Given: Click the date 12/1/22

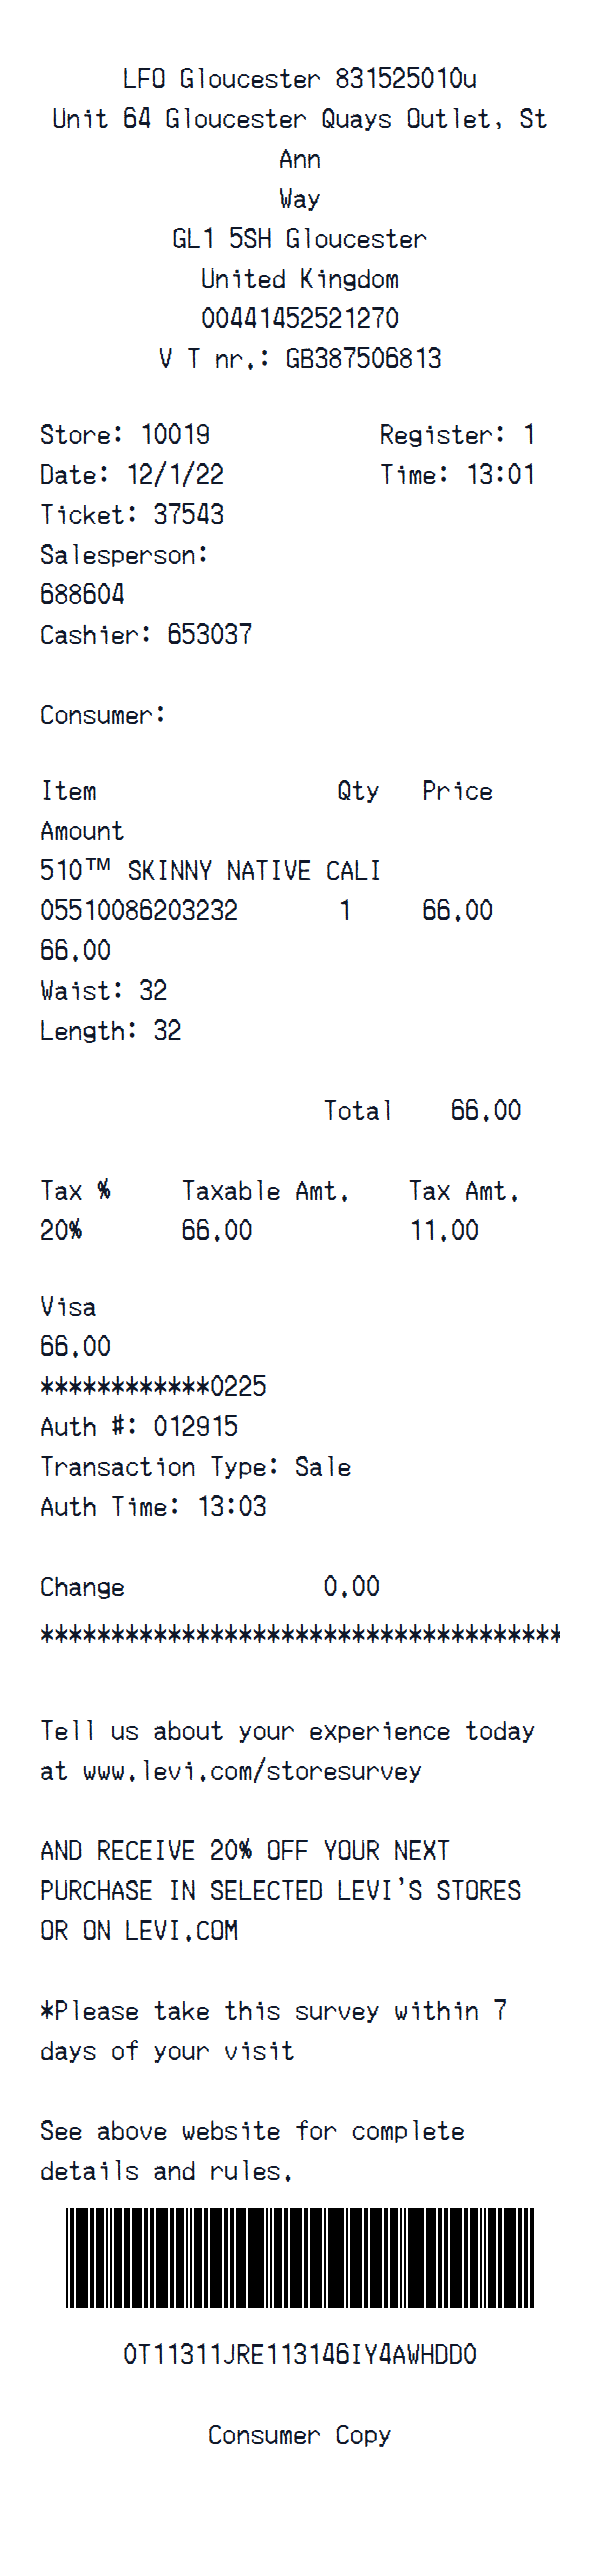Looking at the screenshot, I should (x=176, y=474).
